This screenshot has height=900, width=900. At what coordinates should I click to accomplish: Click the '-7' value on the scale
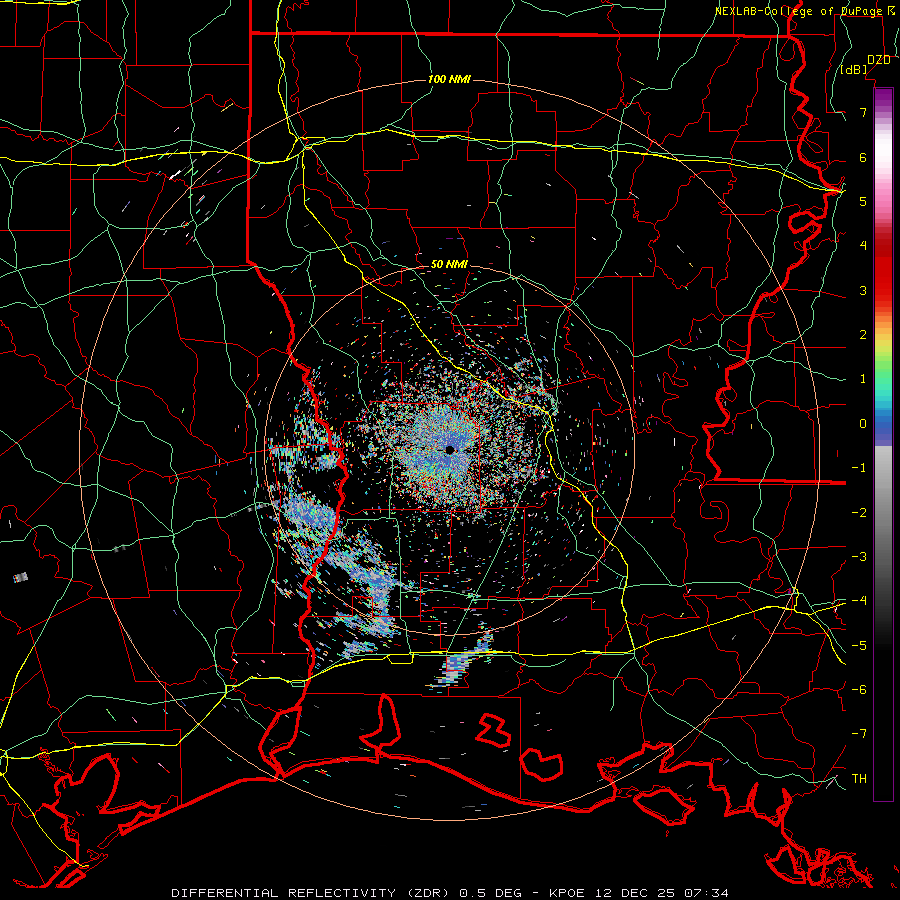pyautogui.click(x=859, y=734)
